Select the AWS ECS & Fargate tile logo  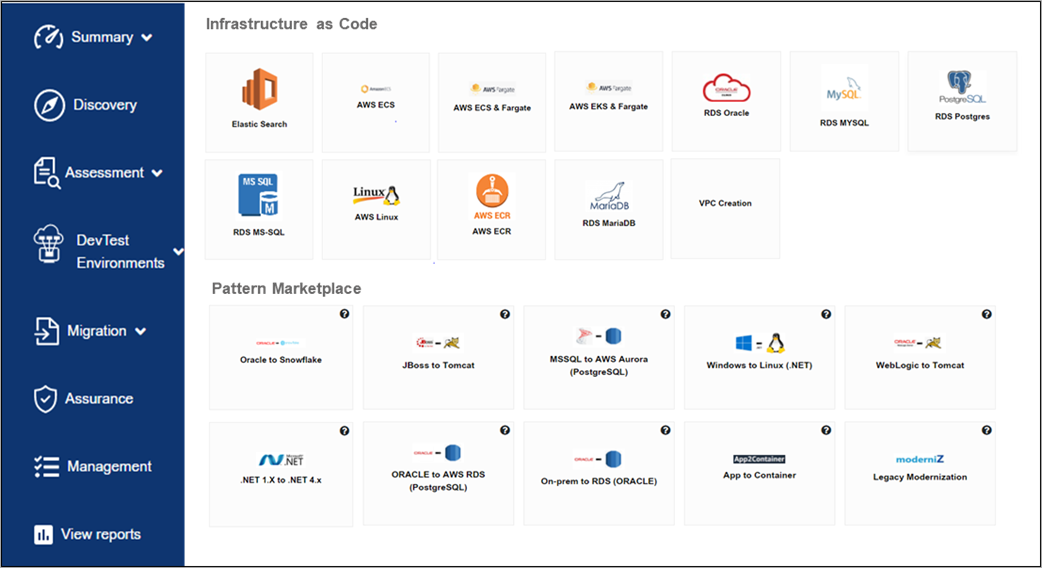pyautogui.click(x=492, y=89)
